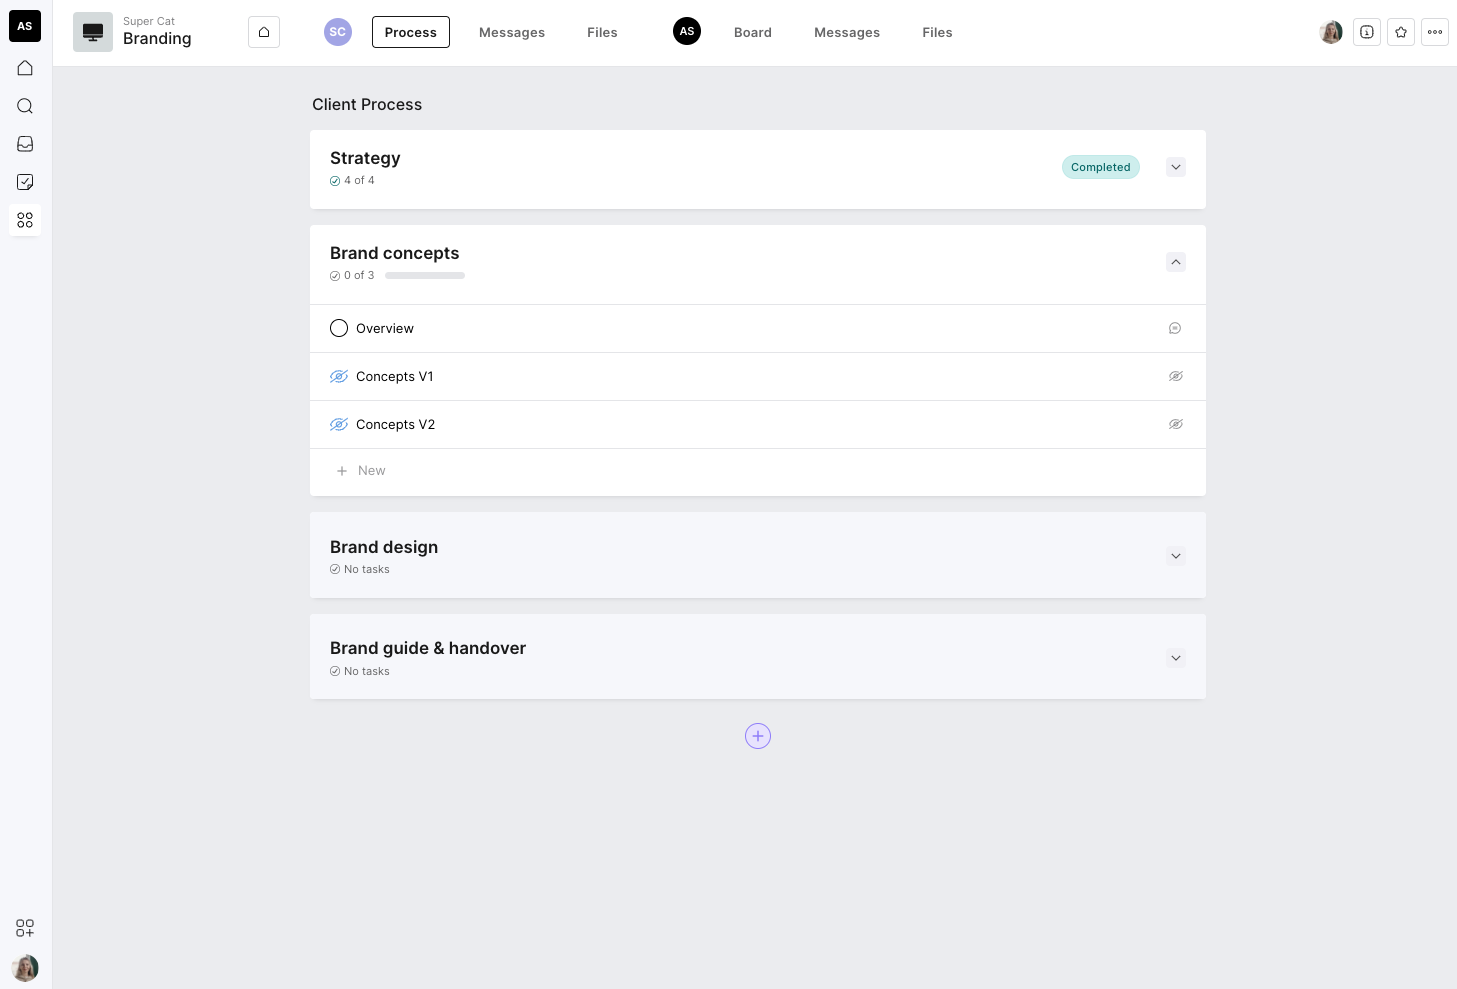Open the three-dots more options menu
The height and width of the screenshot is (989, 1457).
point(1435,32)
